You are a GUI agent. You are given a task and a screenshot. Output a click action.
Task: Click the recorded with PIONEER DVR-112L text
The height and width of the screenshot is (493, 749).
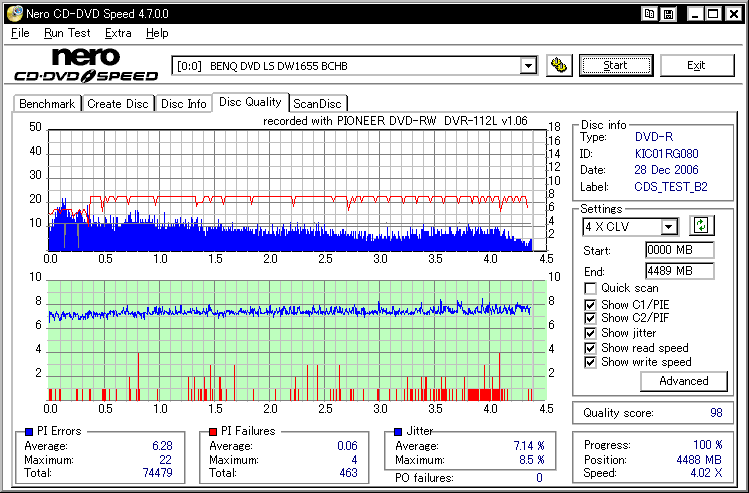(396, 121)
